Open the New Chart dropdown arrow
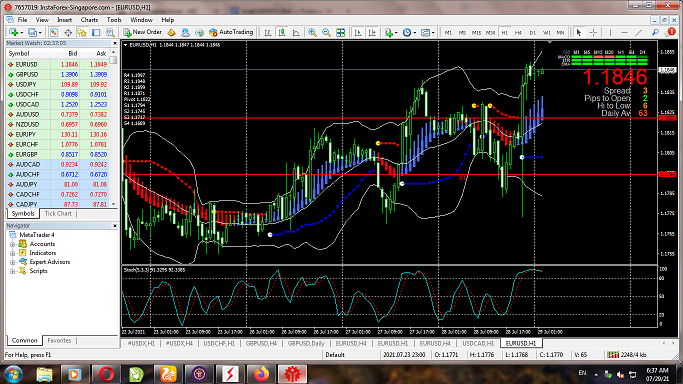 click(21, 33)
